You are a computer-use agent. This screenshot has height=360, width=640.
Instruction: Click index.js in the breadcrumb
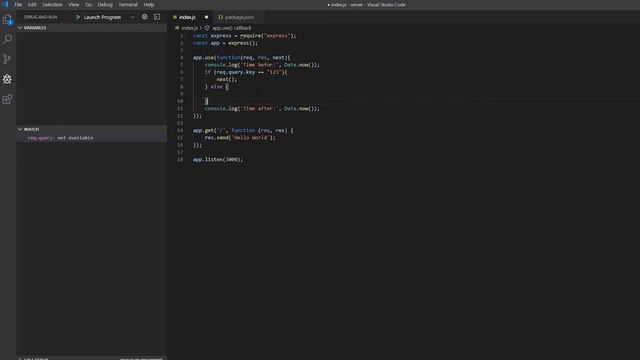tap(189, 28)
